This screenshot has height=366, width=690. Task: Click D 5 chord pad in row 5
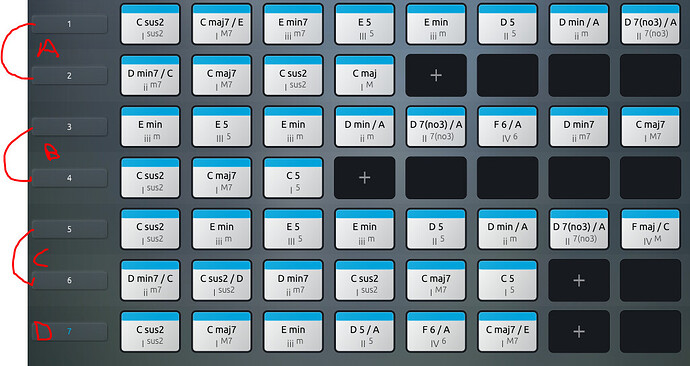436,229
